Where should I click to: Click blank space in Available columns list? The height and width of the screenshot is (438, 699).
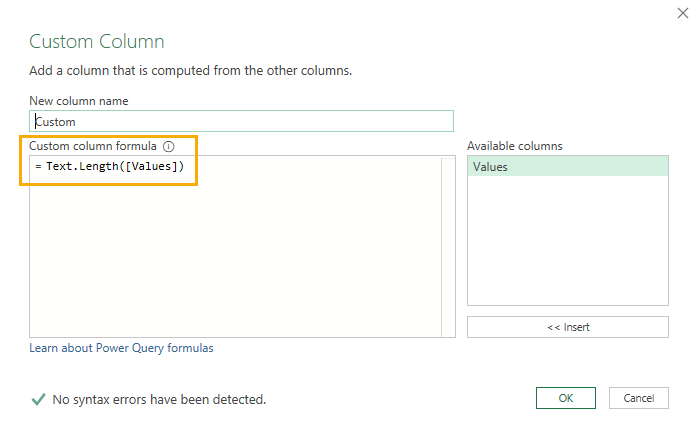point(567,241)
